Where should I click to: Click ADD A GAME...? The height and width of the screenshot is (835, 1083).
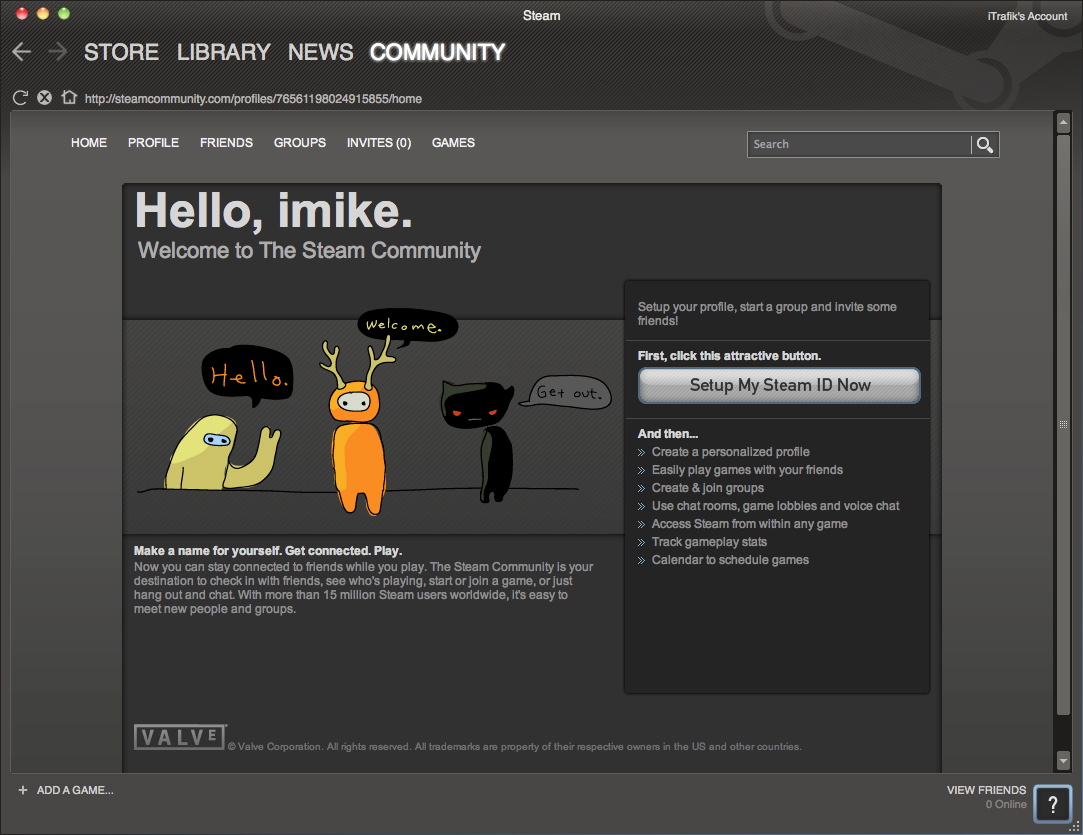pyautogui.click(x=75, y=789)
